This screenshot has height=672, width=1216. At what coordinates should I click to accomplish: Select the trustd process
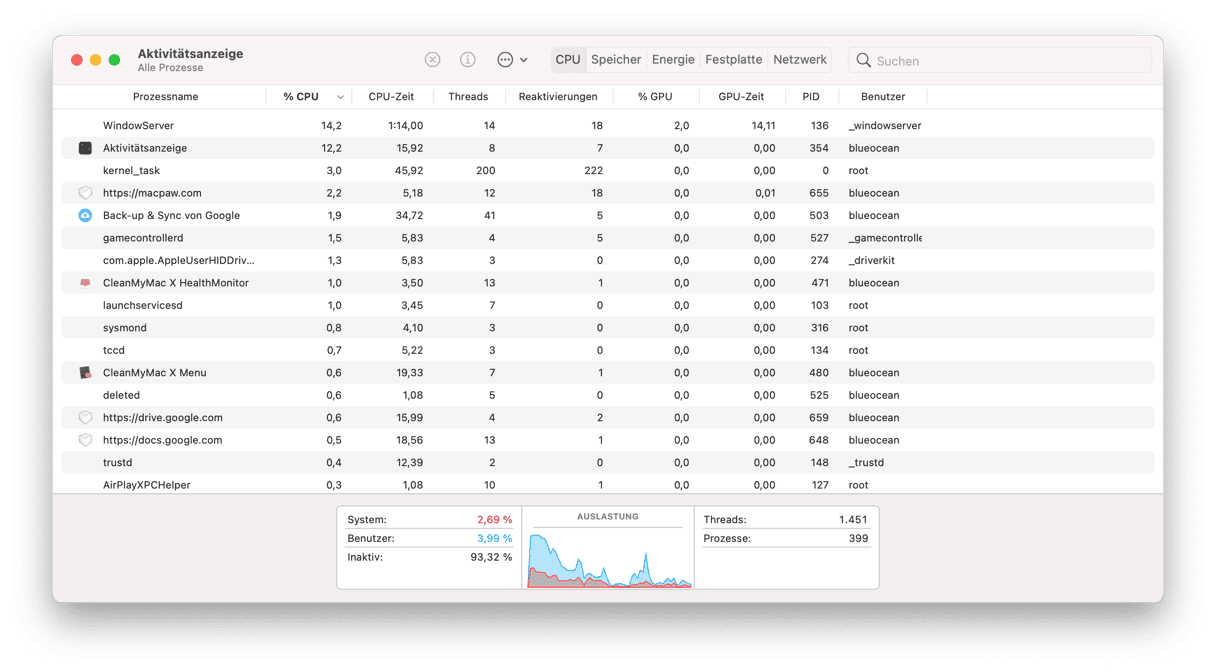coord(608,463)
